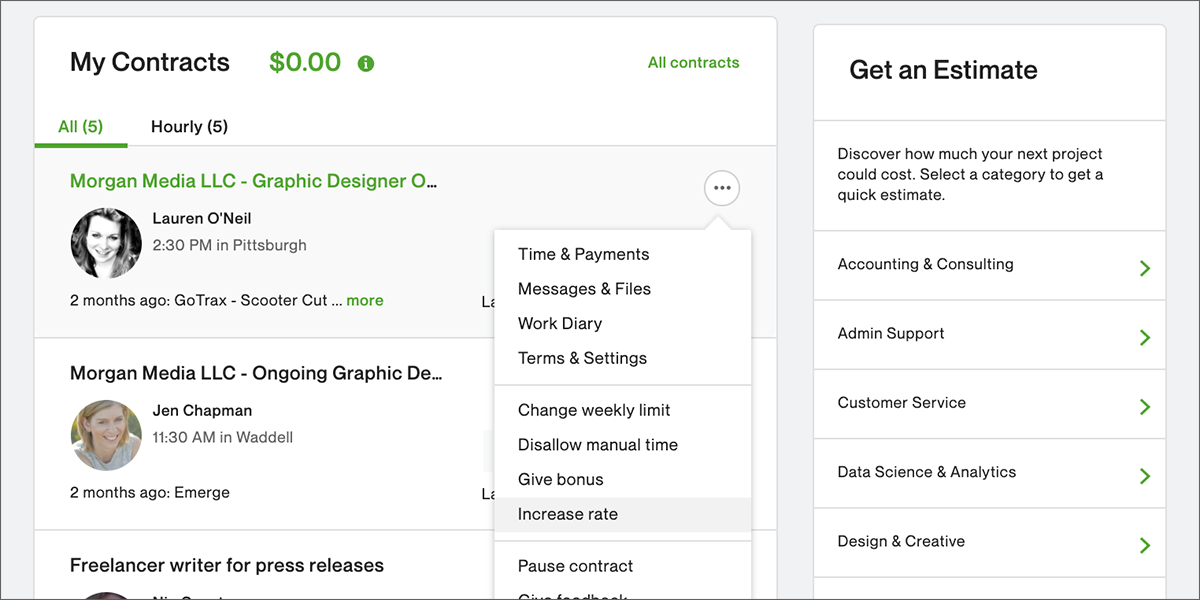The image size is (1200, 600).
Task: Click the 2 months ago: Emerge note
Action: [x=150, y=492]
